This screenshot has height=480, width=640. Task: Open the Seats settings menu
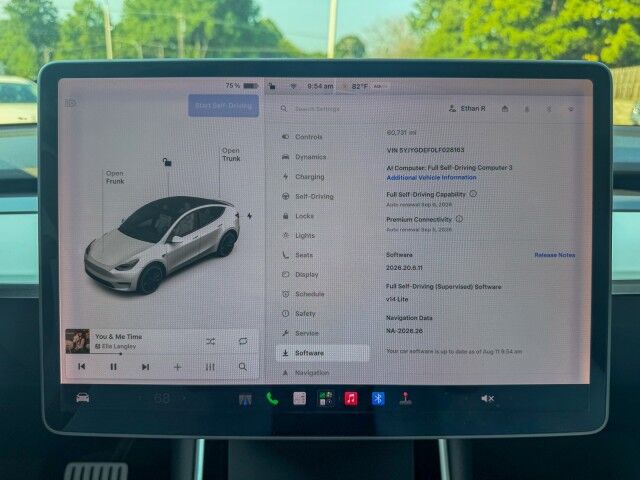pyautogui.click(x=298, y=255)
